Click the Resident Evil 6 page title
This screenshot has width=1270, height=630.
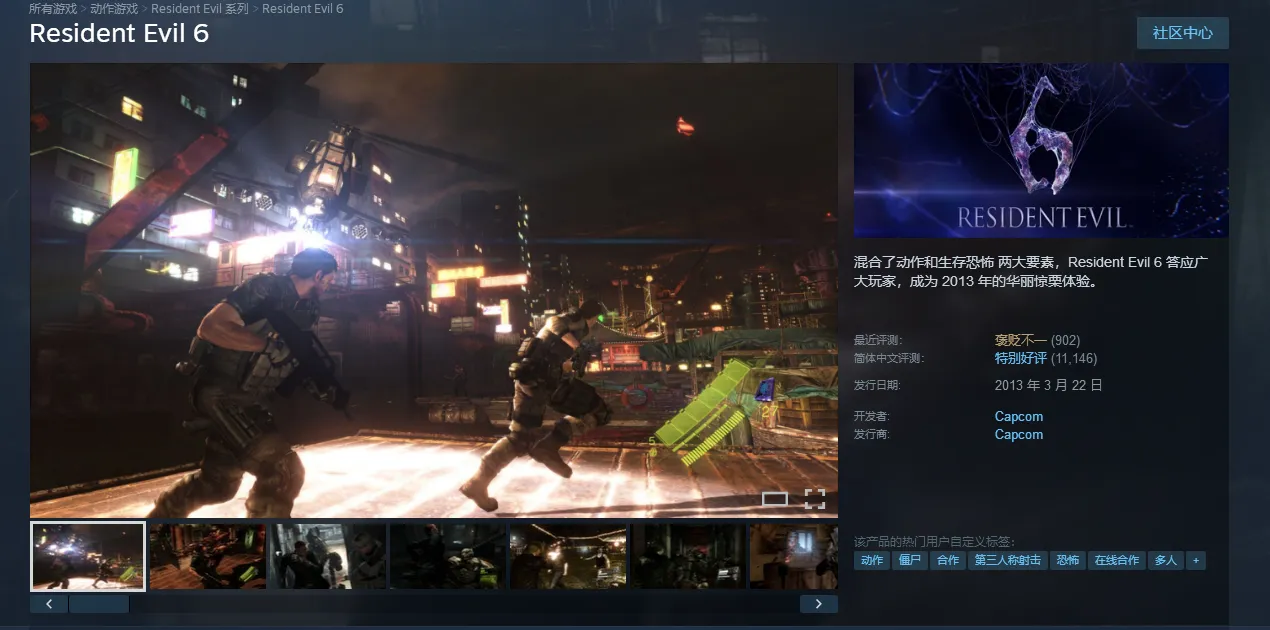pos(119,33)
